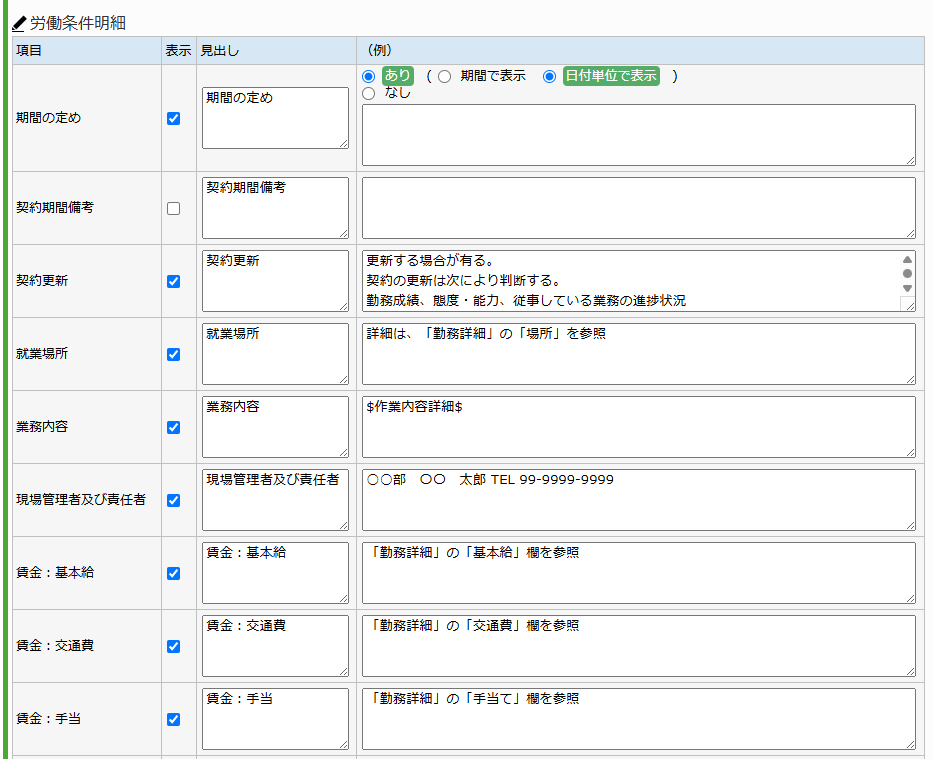
Task: Click the empty example box for 契約期間備考
Action: pyautogui.click(x=638, y=208)
